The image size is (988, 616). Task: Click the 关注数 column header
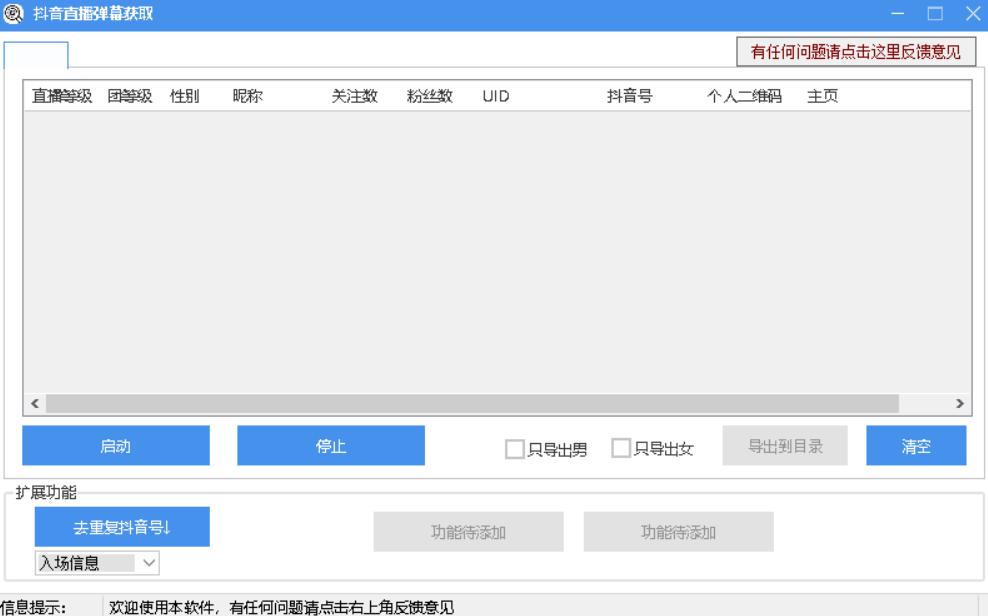(x=354, y=96)
